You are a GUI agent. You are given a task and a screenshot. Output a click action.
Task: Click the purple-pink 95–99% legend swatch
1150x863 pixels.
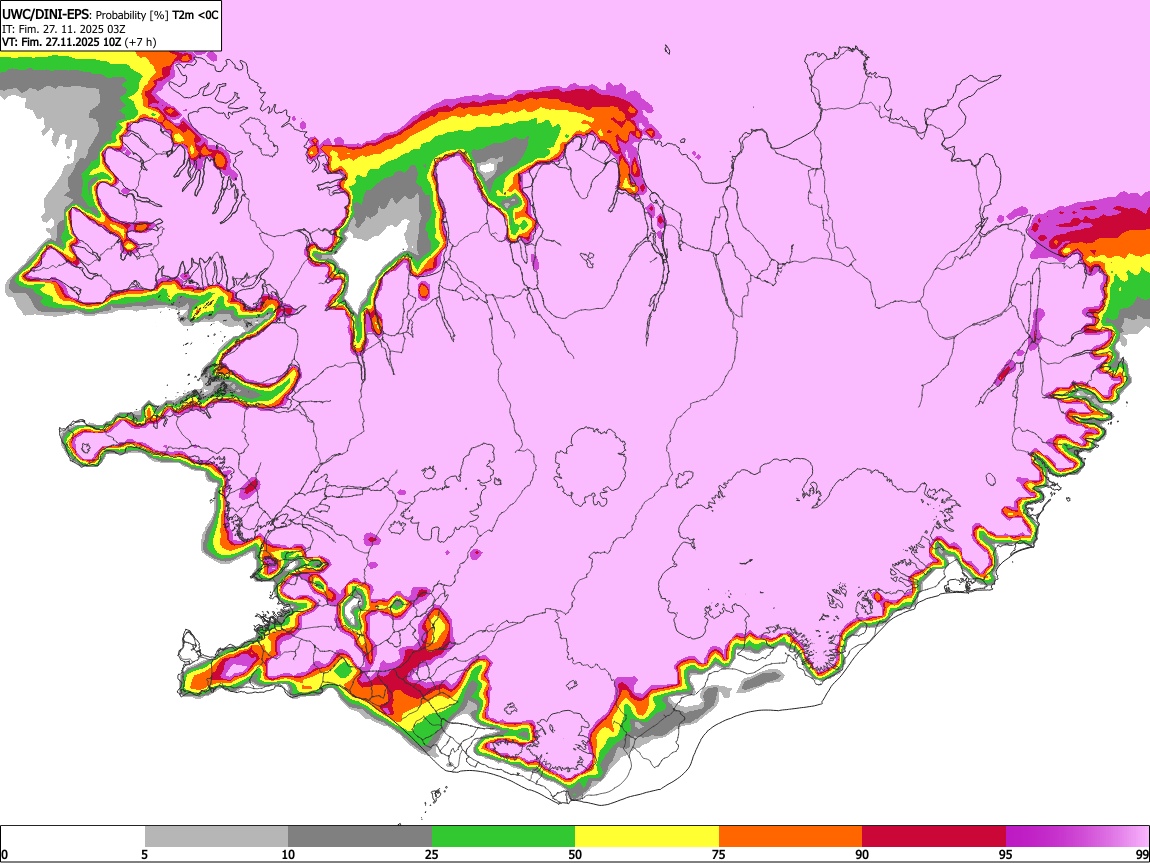(1077, 837)
